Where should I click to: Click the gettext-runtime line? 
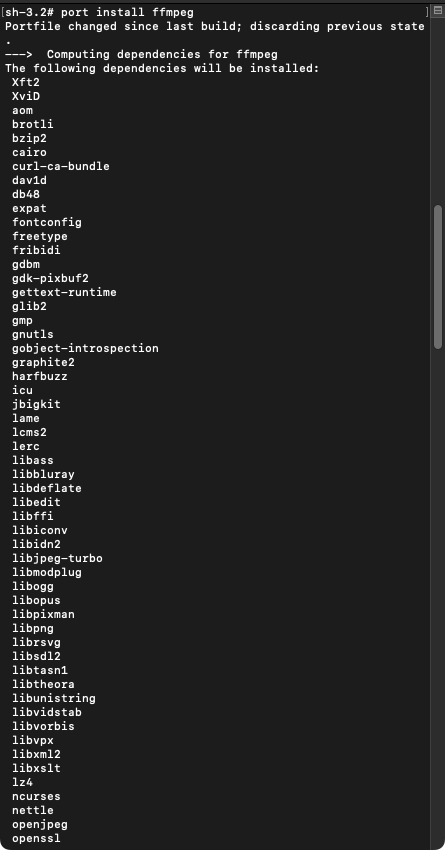click(65, 292)
